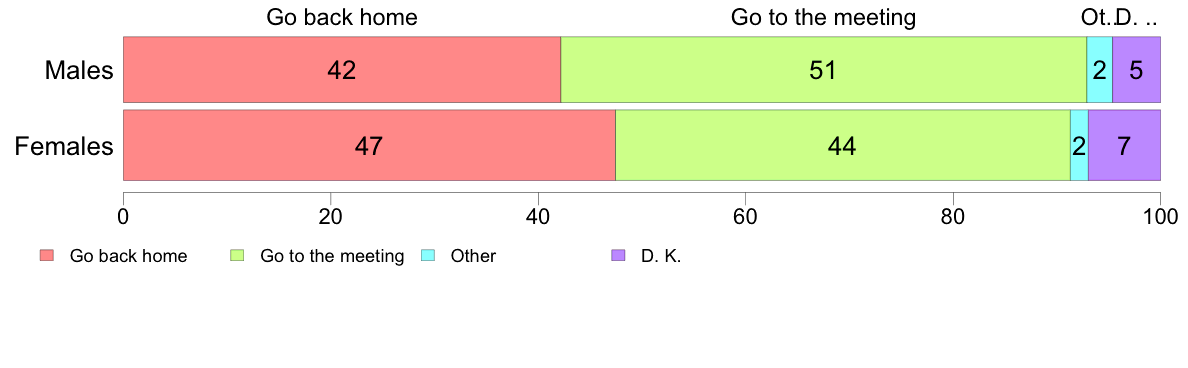
Task: Select the Females red bar segment showing 47
Action: coord(369,145)
